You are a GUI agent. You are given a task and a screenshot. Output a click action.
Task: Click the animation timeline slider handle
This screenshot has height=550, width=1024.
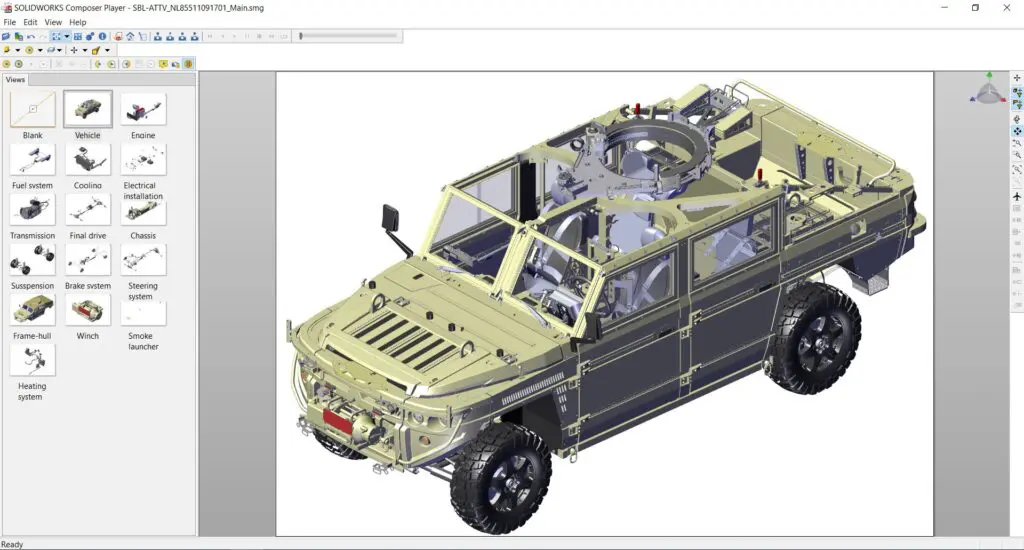coord(300,36)
